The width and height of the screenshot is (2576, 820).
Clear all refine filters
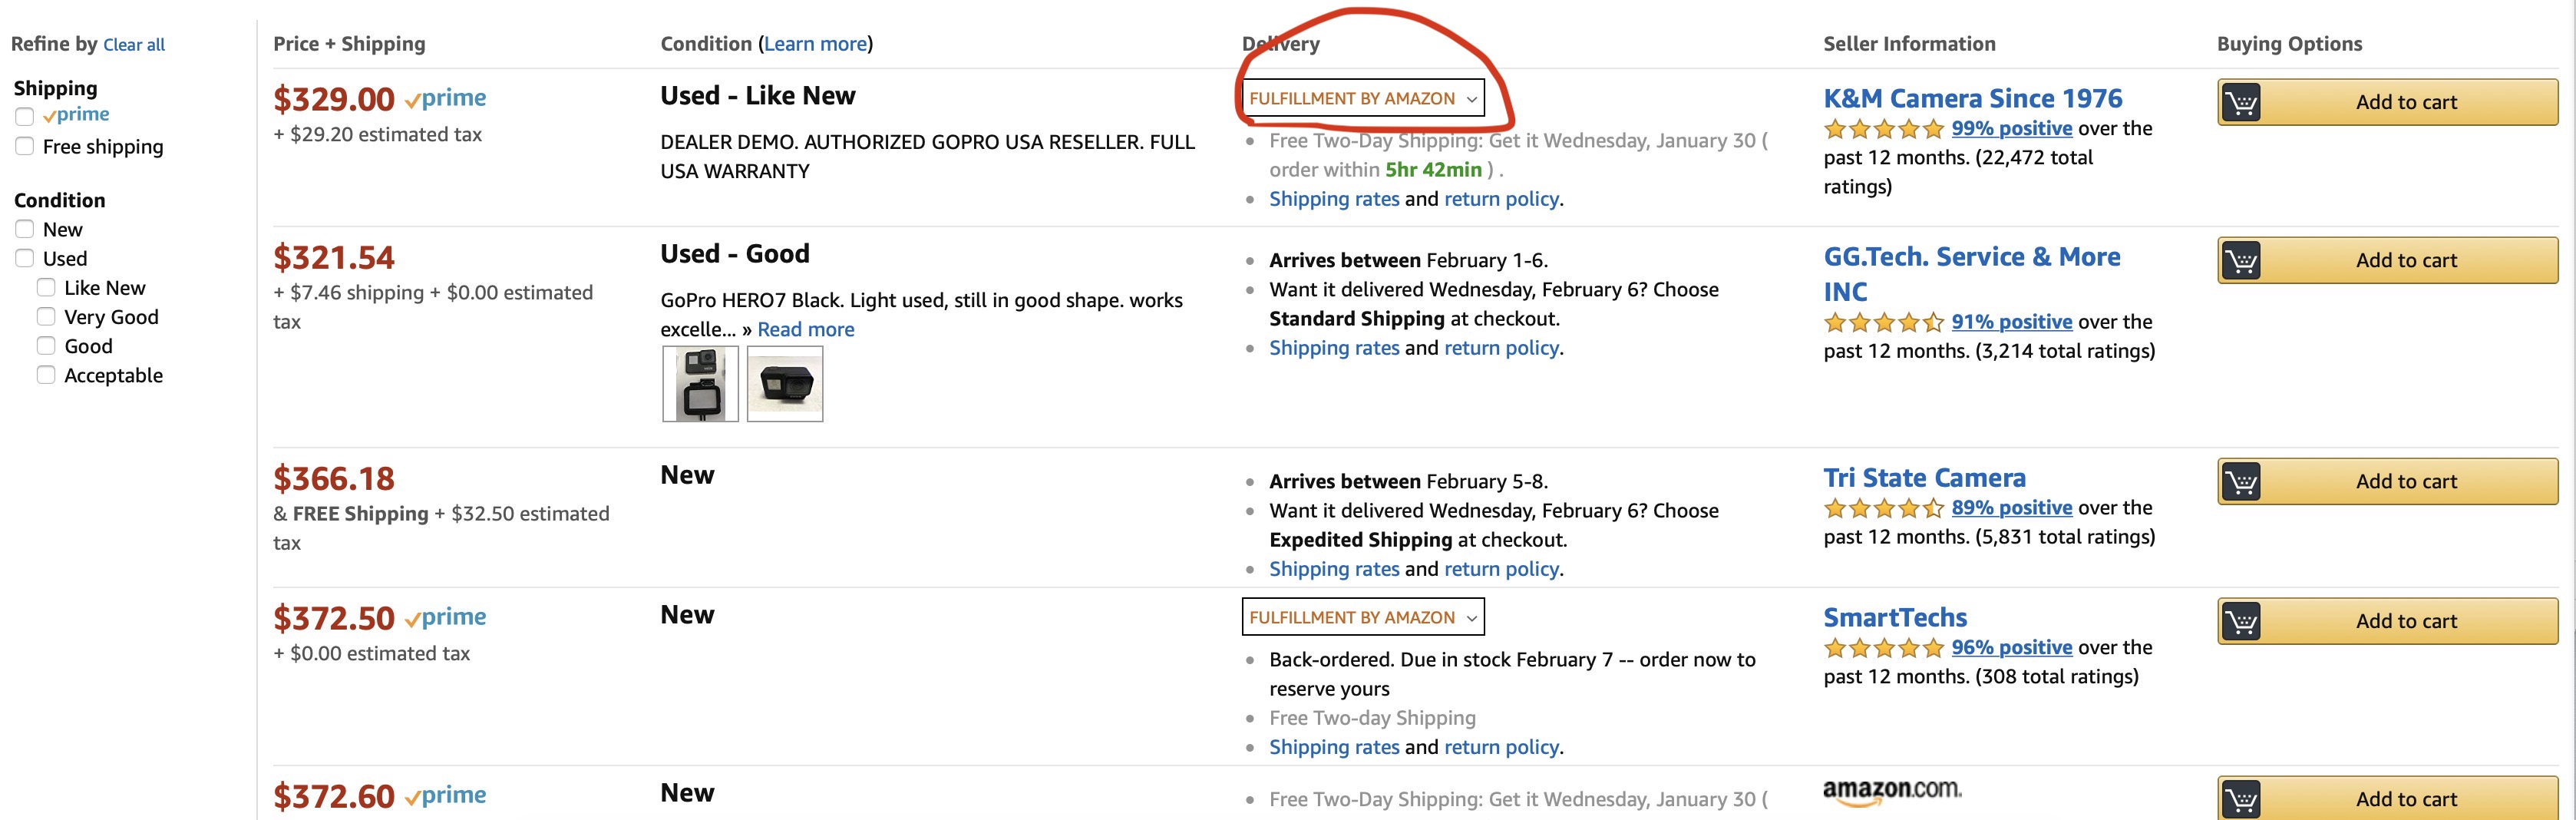tap(134, 45)
